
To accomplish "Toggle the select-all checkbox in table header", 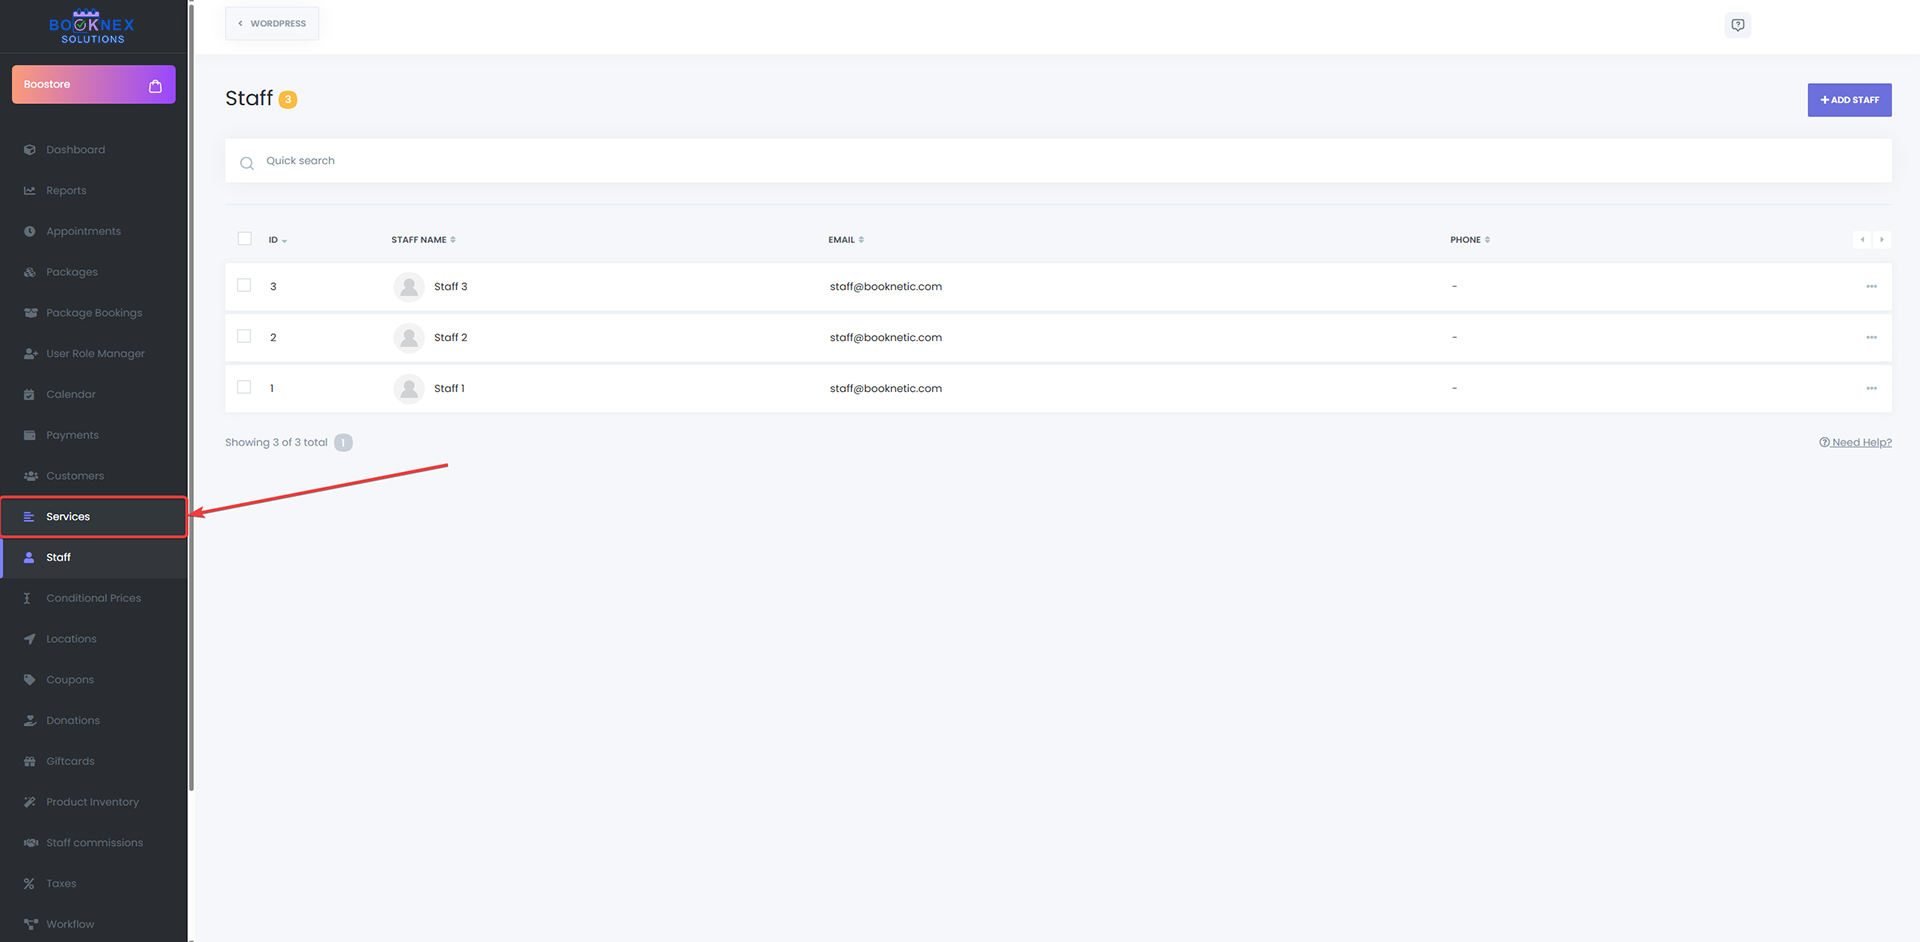I will 245,239.
